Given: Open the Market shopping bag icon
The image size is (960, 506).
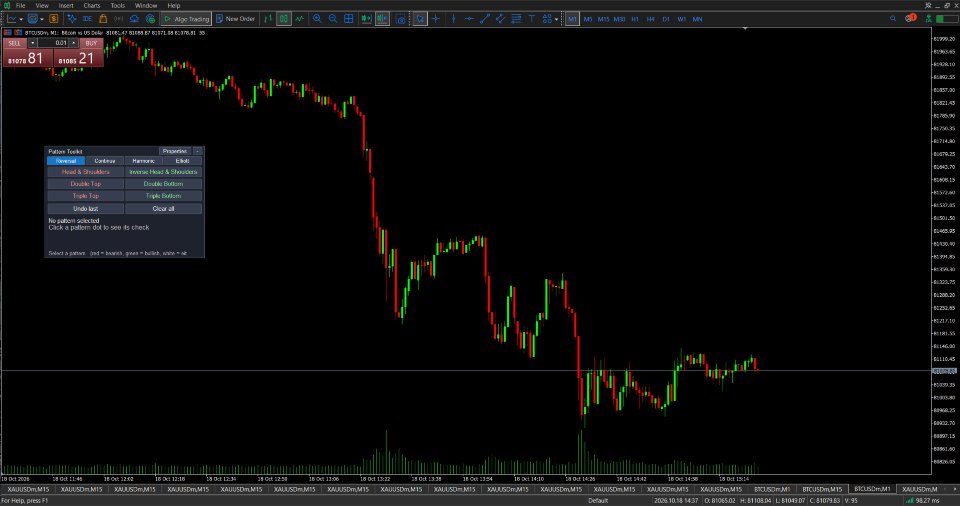Looking at the screenshot, I should pyautogui.click(x=103, y=19).
